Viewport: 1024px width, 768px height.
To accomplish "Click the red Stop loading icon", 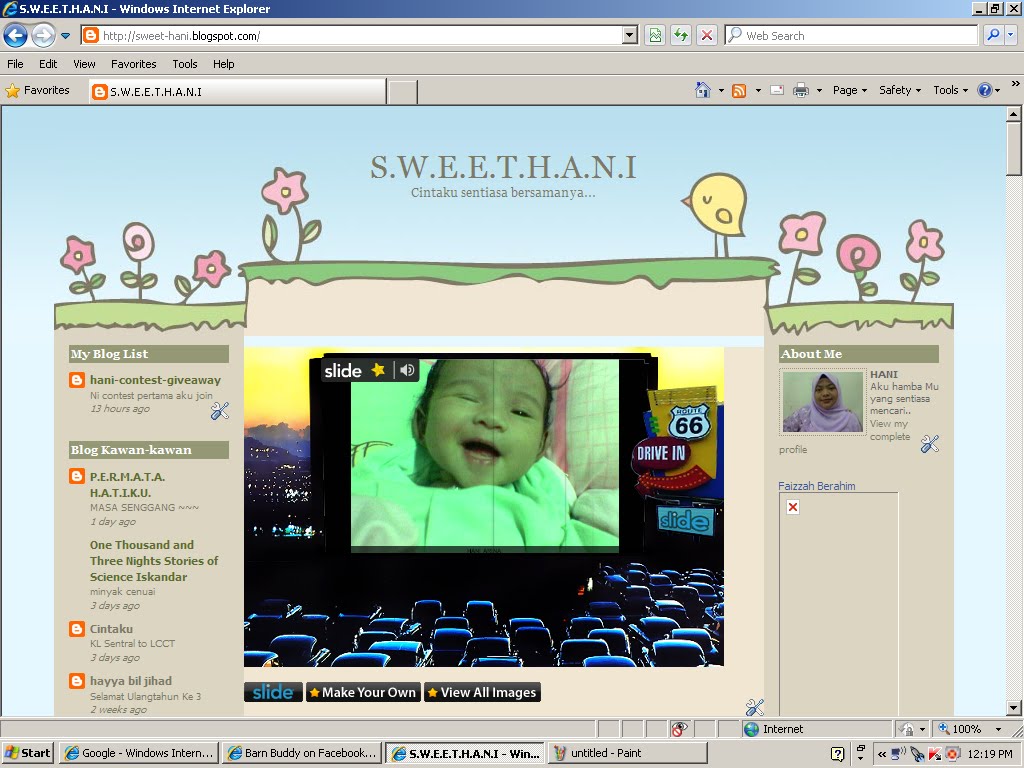I will coord(707,36).
